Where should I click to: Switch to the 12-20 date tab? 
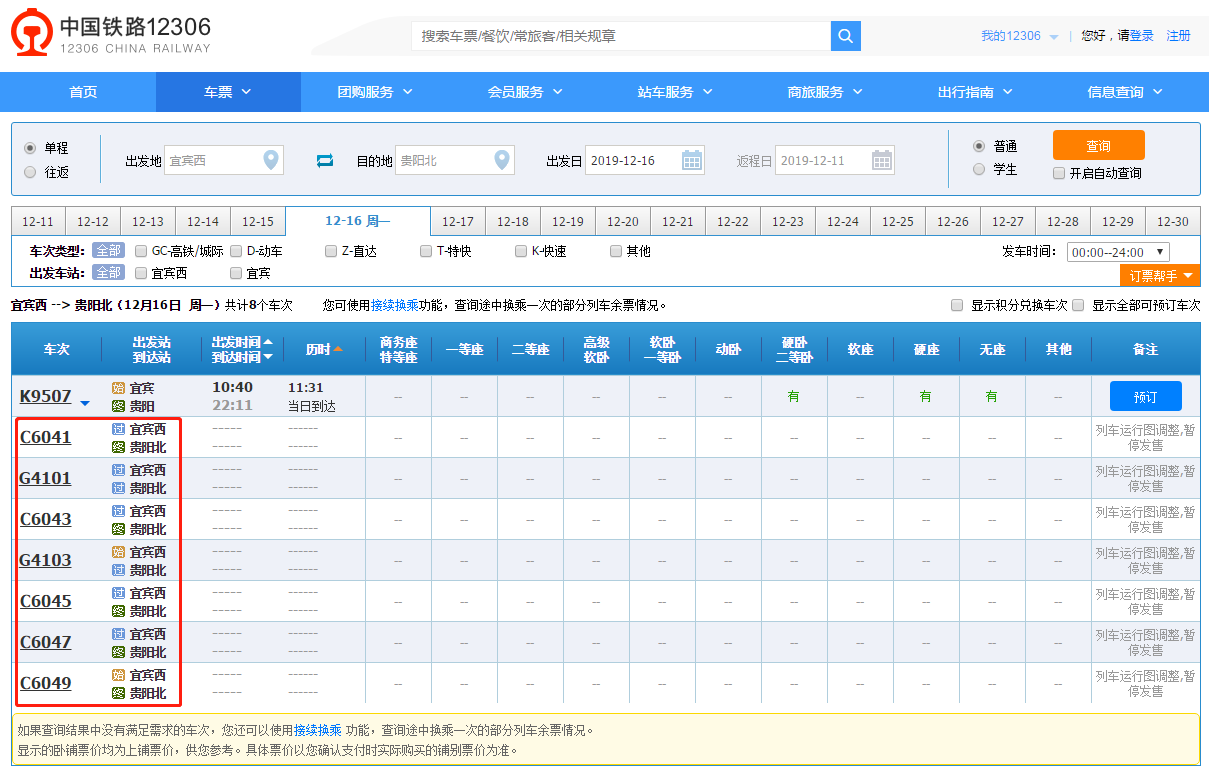(x=623, y=222)
